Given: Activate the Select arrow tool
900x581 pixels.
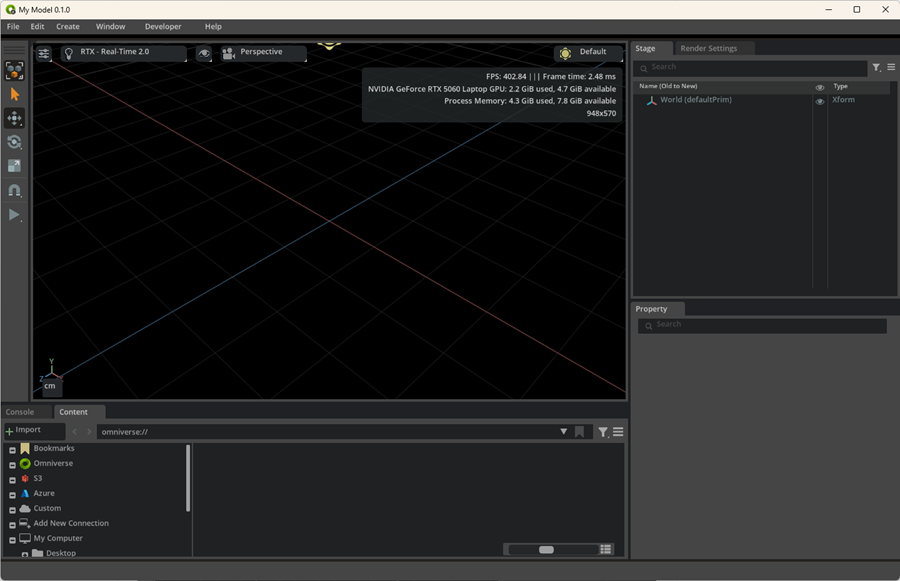Looking at the screenshot, I should tap(14, 95).
